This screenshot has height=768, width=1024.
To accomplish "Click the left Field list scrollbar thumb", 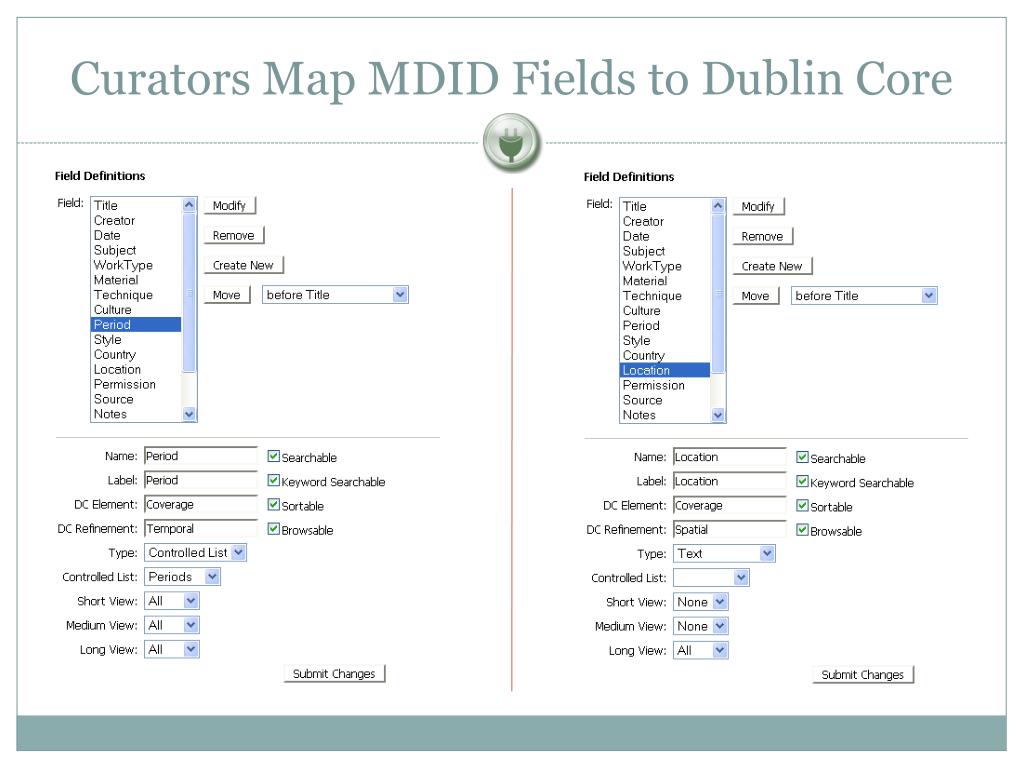I will [189, 293].
